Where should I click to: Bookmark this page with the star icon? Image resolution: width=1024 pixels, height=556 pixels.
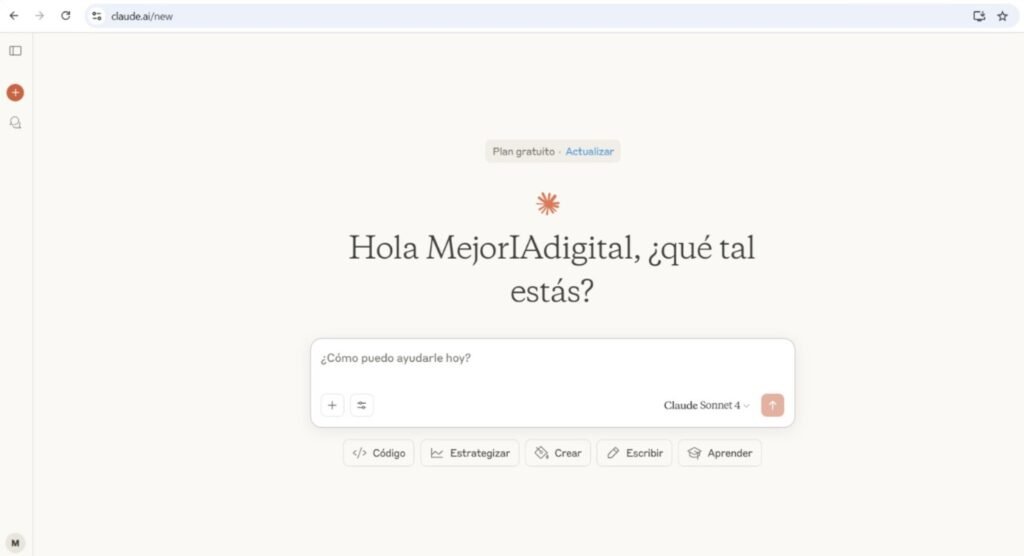point(1002,16)
